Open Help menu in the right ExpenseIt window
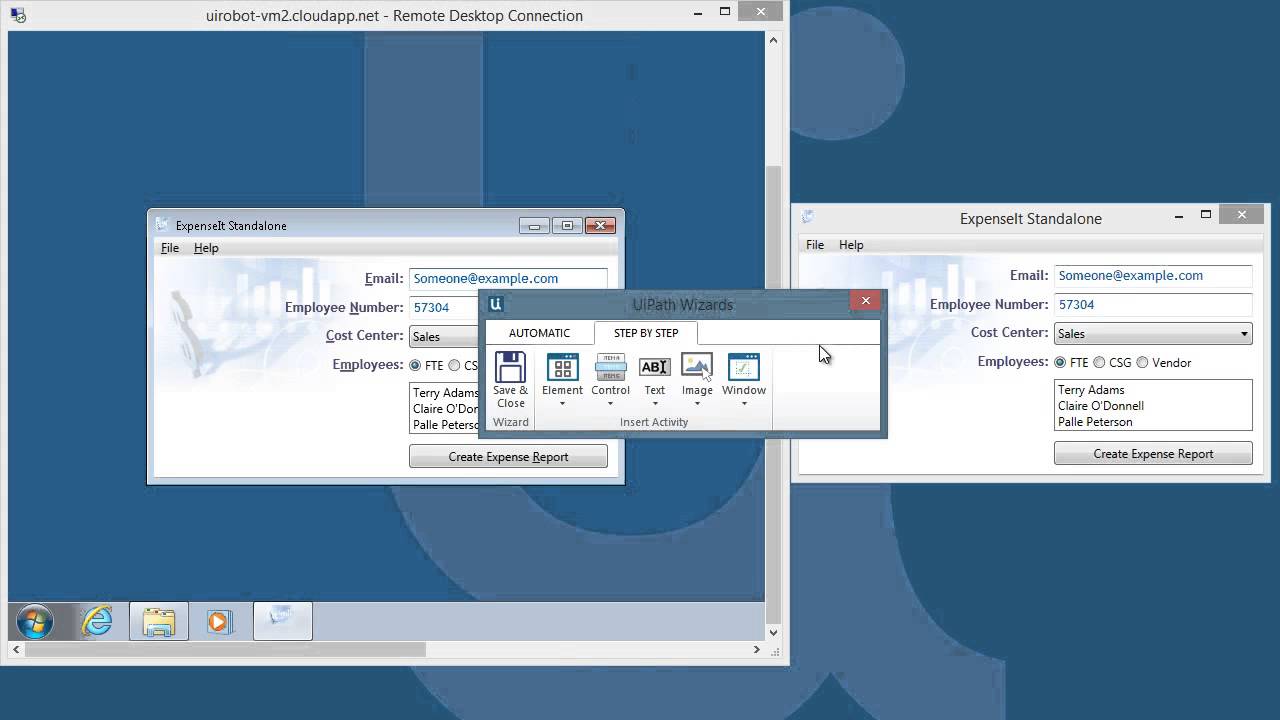Screen dimensions: 1280x720 (851, 245)
